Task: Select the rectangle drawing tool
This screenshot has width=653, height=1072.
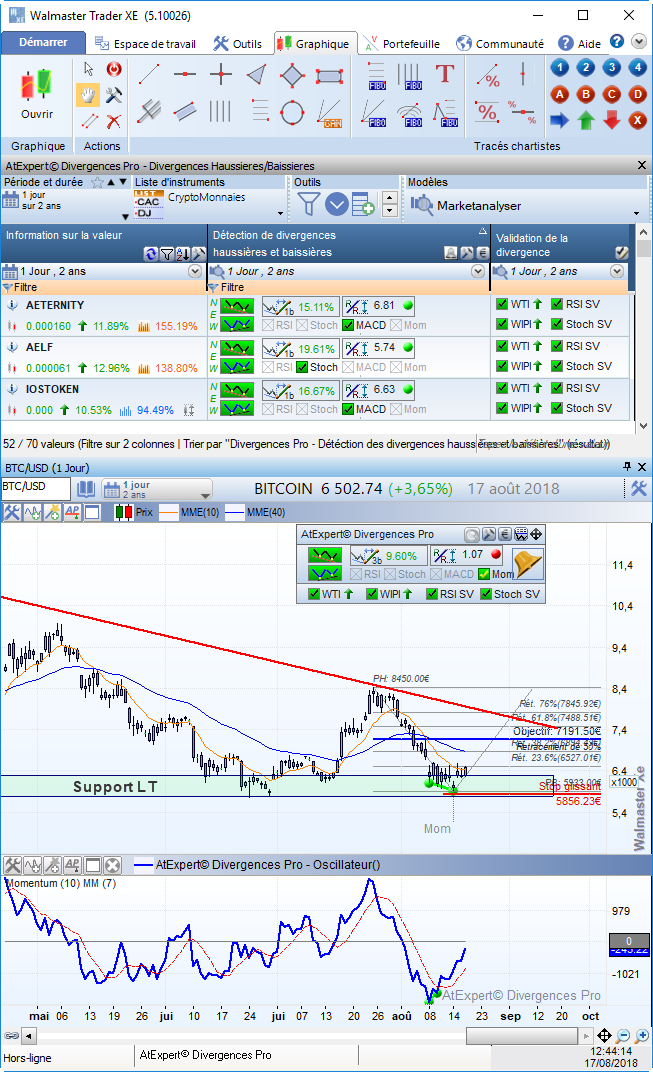Action: [x=329, y=76]
